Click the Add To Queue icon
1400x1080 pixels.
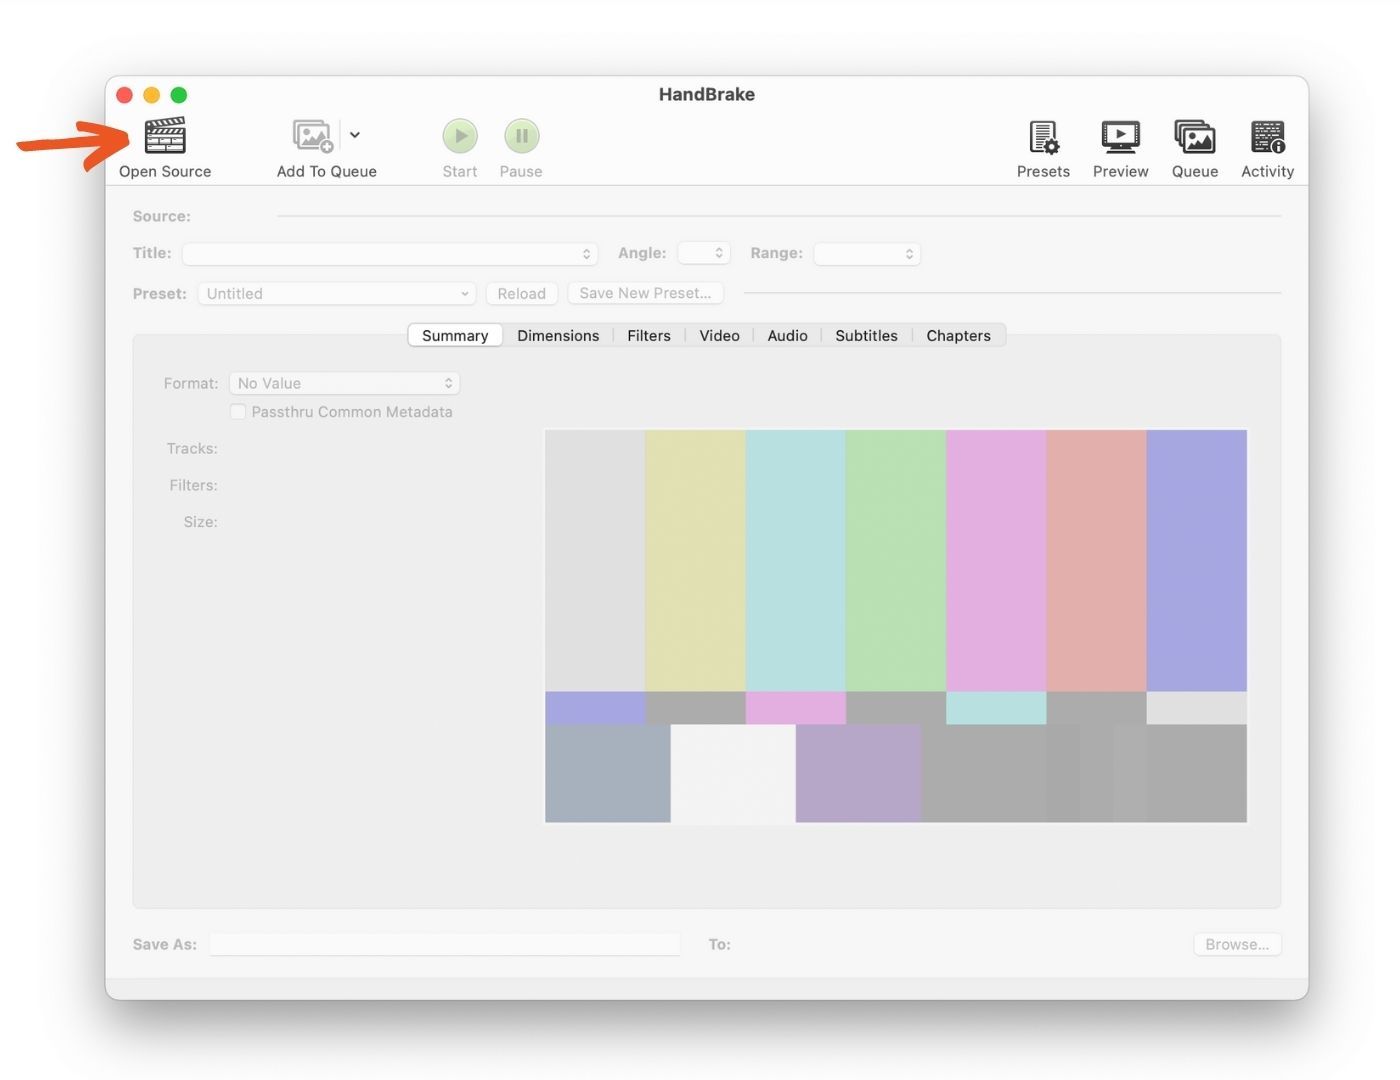click(312, 136)
